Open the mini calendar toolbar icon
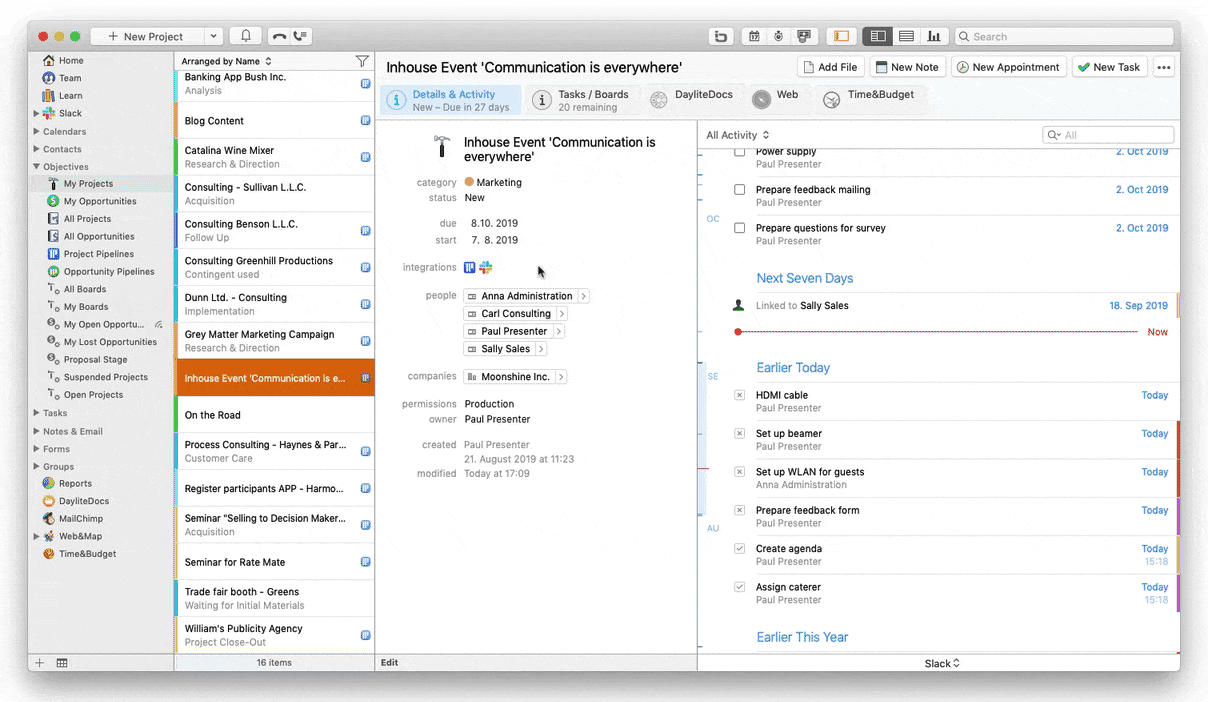1208x702 pixels. [x=755, y=36]
